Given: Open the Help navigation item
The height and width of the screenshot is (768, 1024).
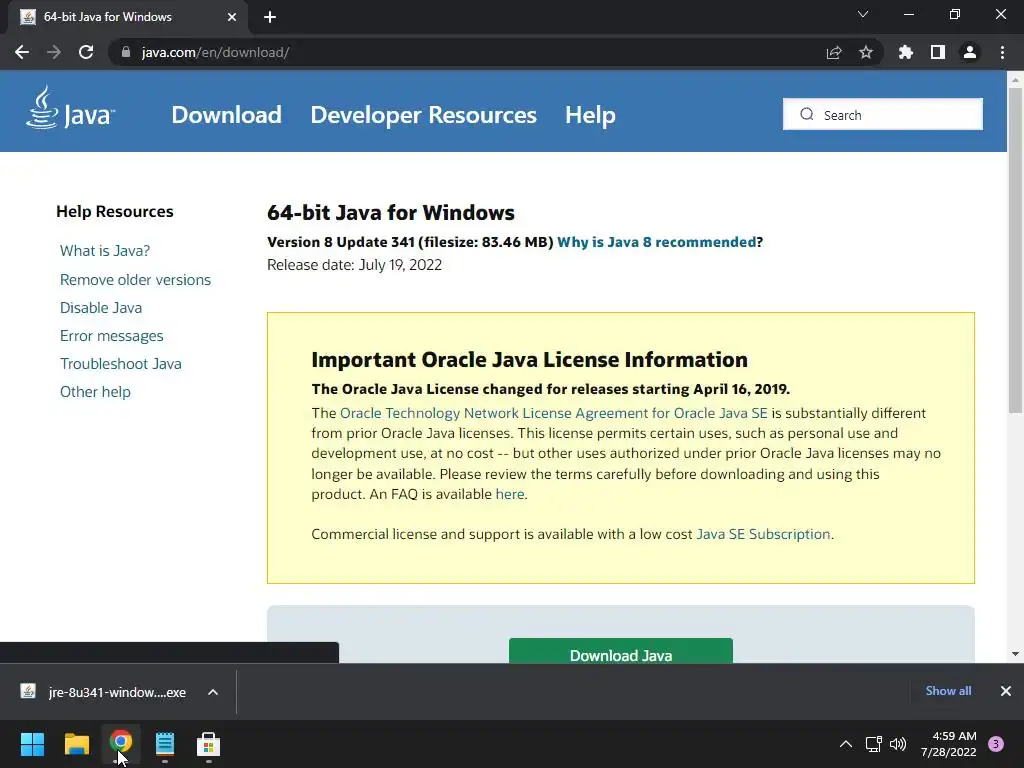Looking at the screenshot, I should click(590, 115).
